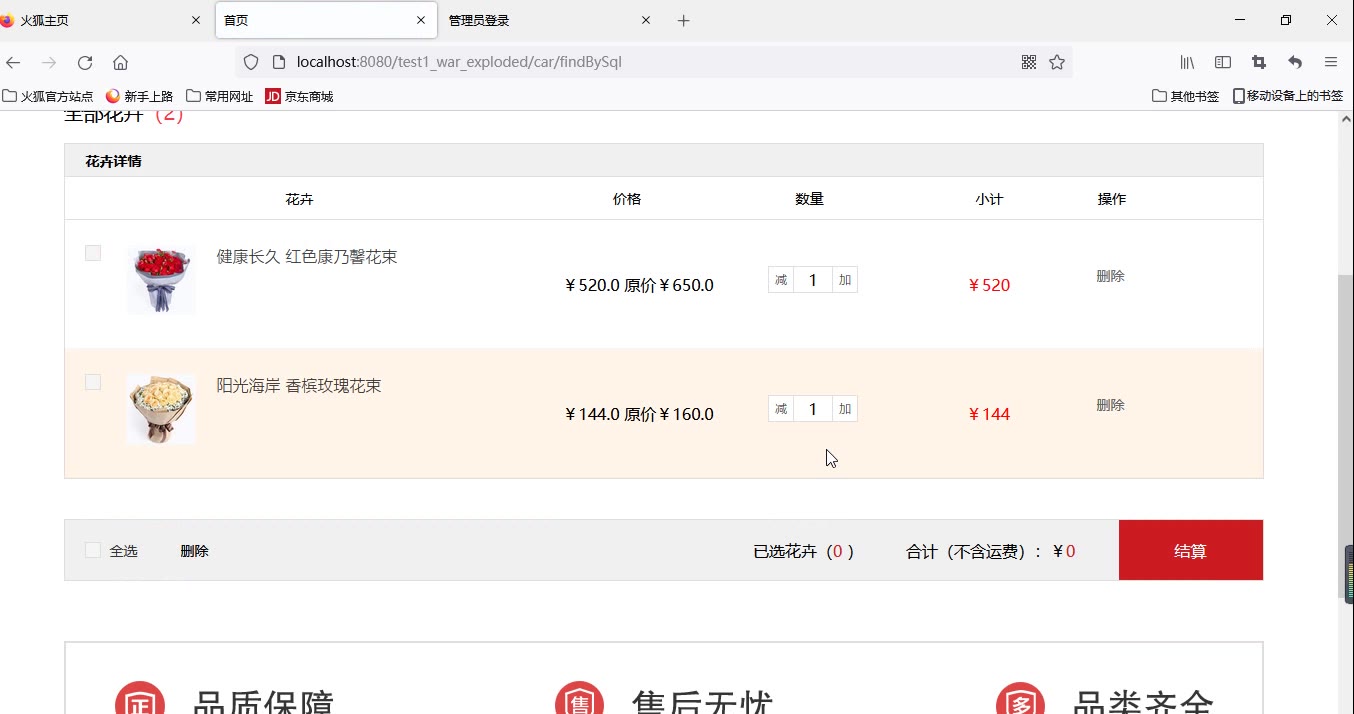Screen dimensions: 1354x714
Task: Close the 首页 tab
Action: [x=421, y=20]
